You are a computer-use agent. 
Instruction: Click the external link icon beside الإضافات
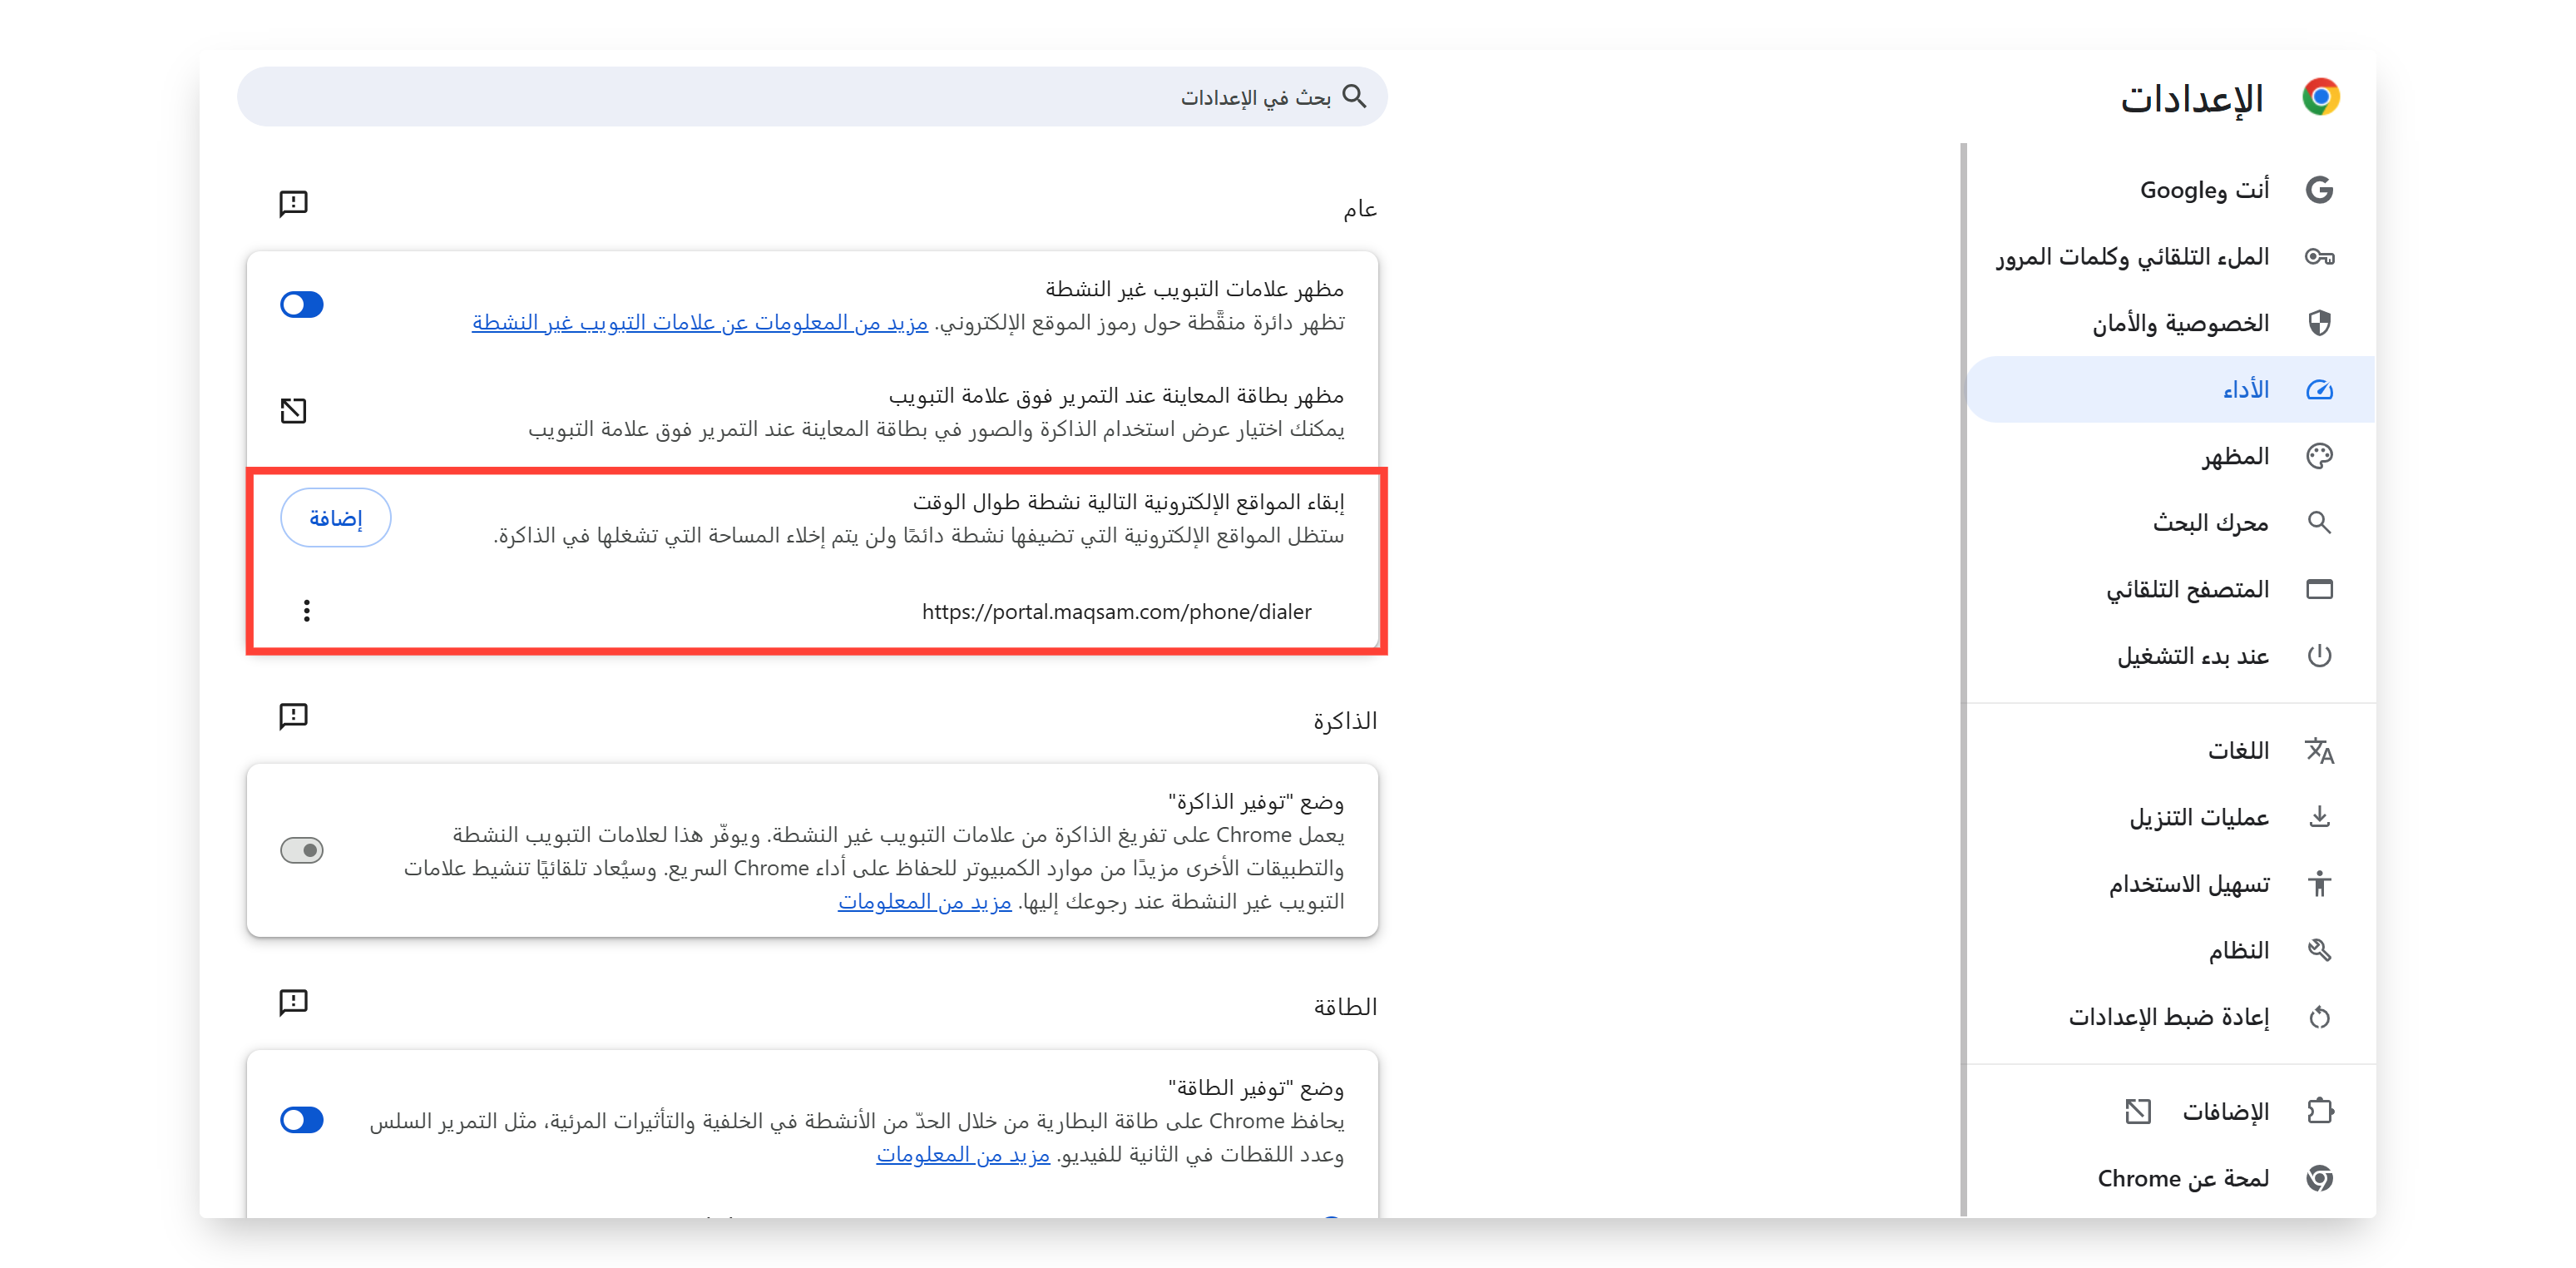point(2138,1111)
